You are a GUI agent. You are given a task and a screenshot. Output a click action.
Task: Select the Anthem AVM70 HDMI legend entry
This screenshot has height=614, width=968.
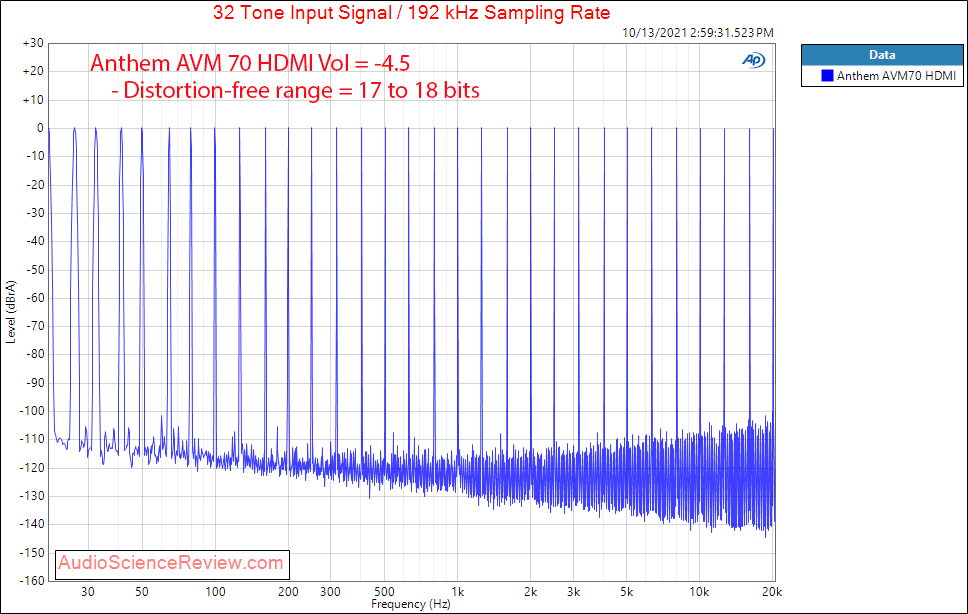(882, 76)
